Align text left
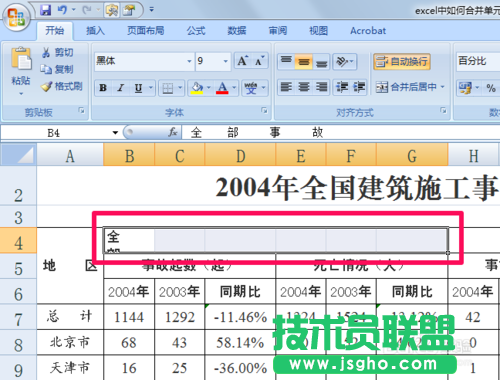 pyautogui.click(x=286, y=87)
